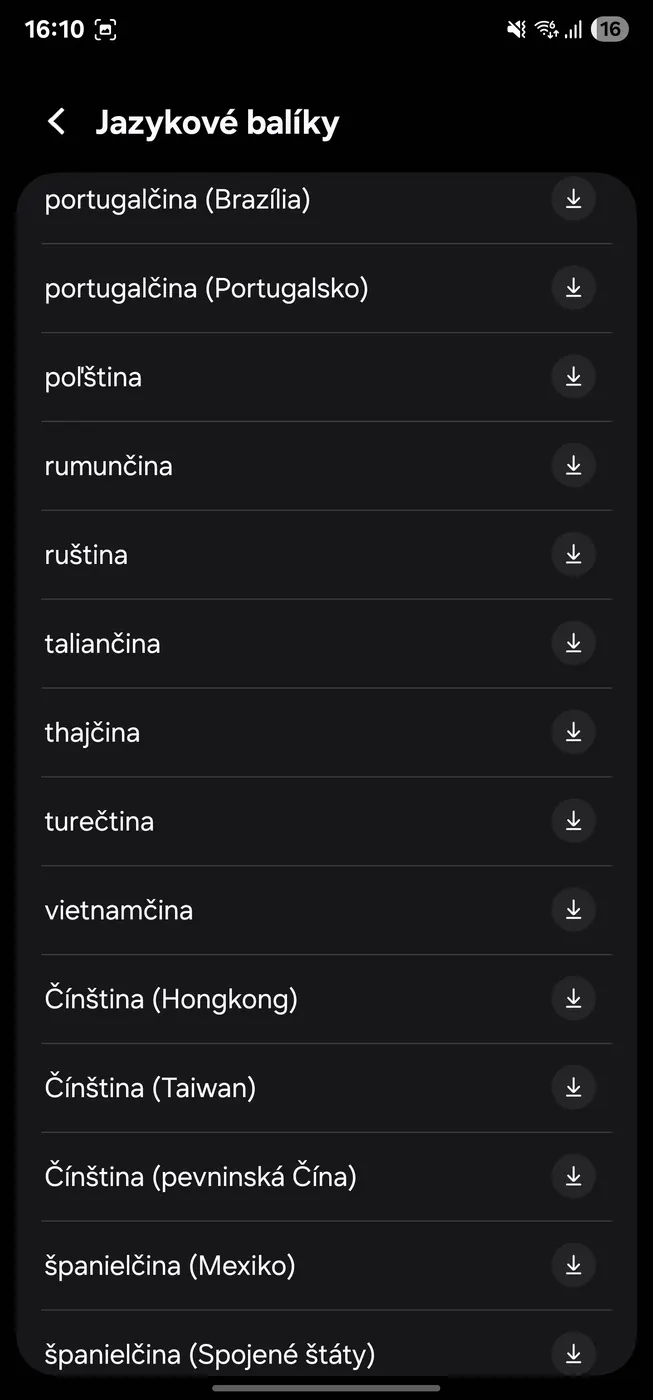Download the vietnamčina language pack
The image size is (653, 1400).
573,910
